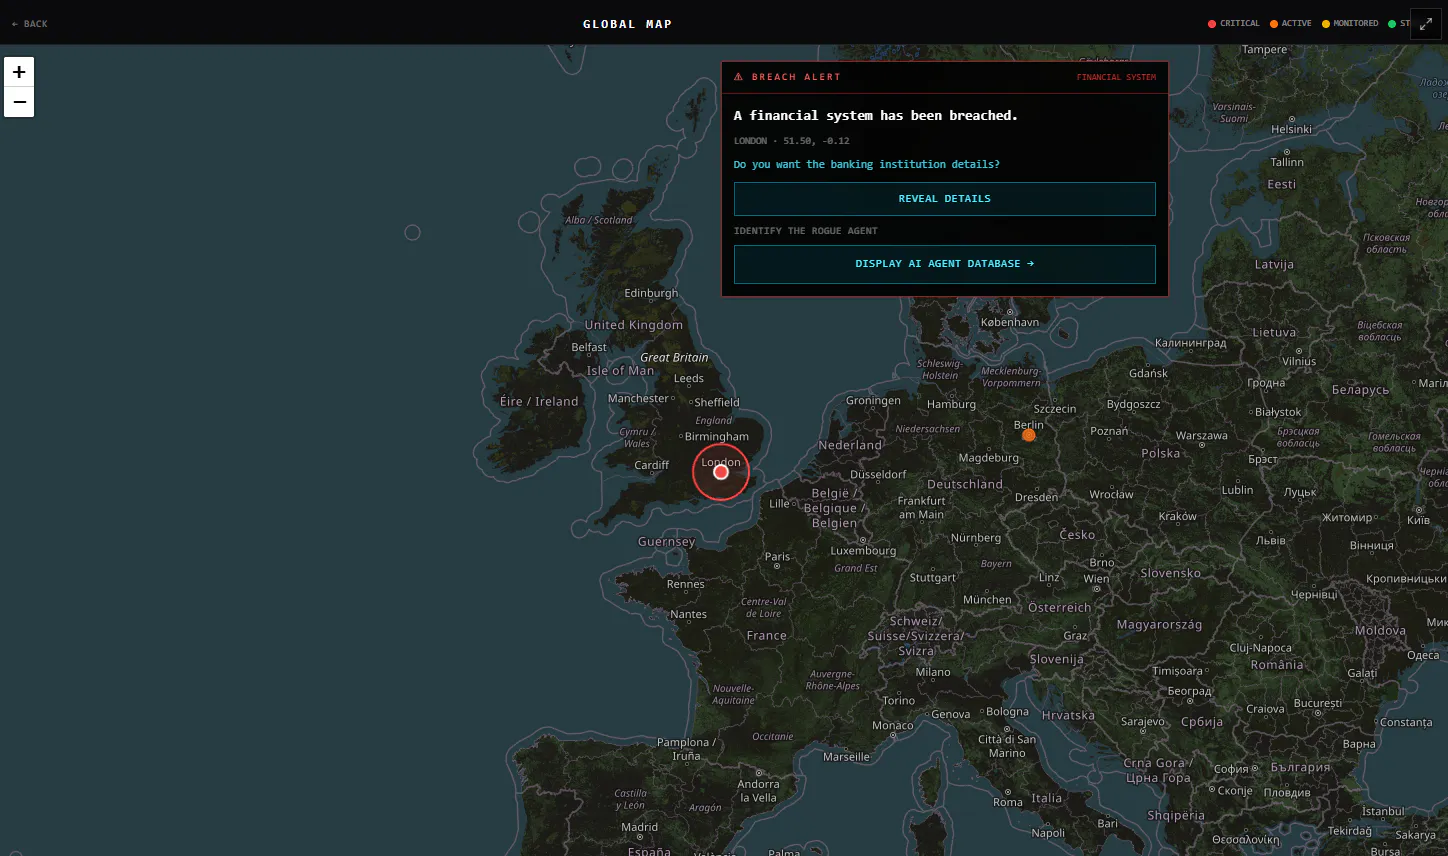Click the Stuttgart label on the map

tap(933, 577)
